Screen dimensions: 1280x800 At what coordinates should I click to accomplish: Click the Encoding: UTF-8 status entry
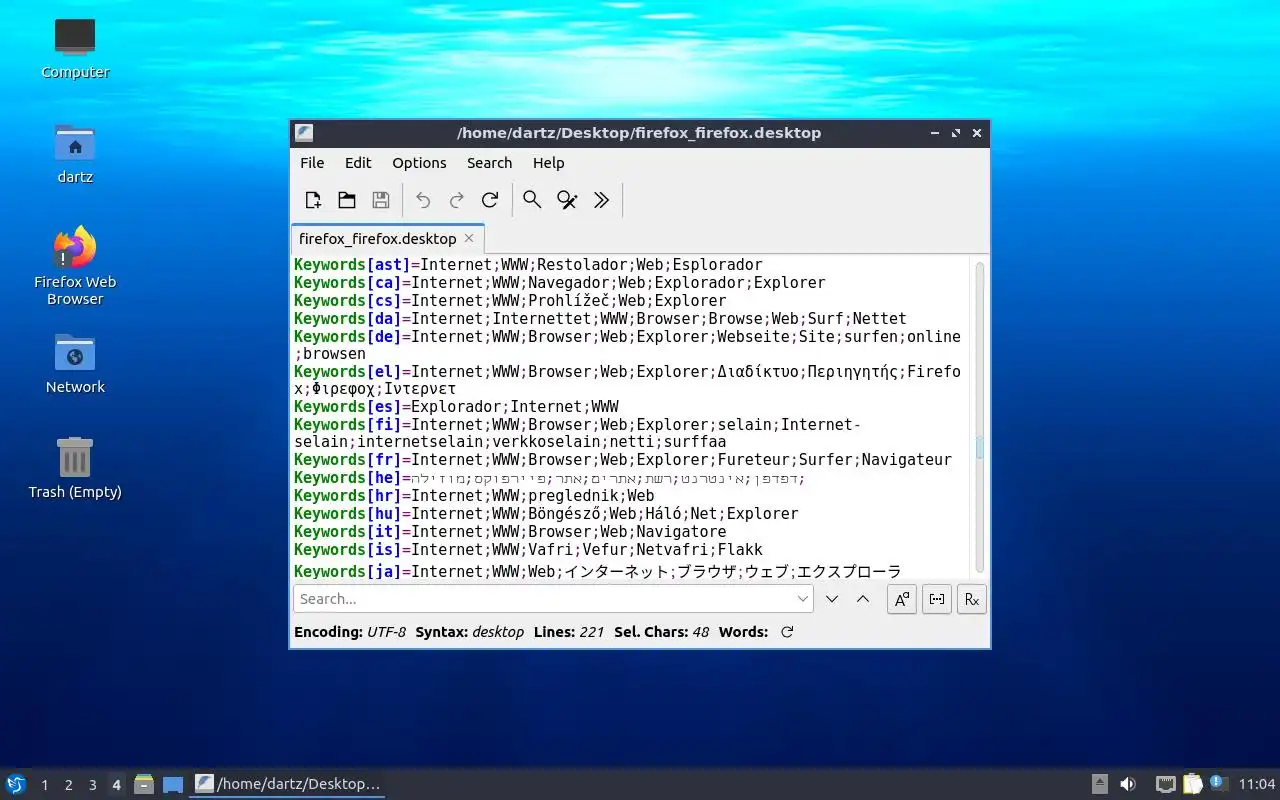click(350, 632)
